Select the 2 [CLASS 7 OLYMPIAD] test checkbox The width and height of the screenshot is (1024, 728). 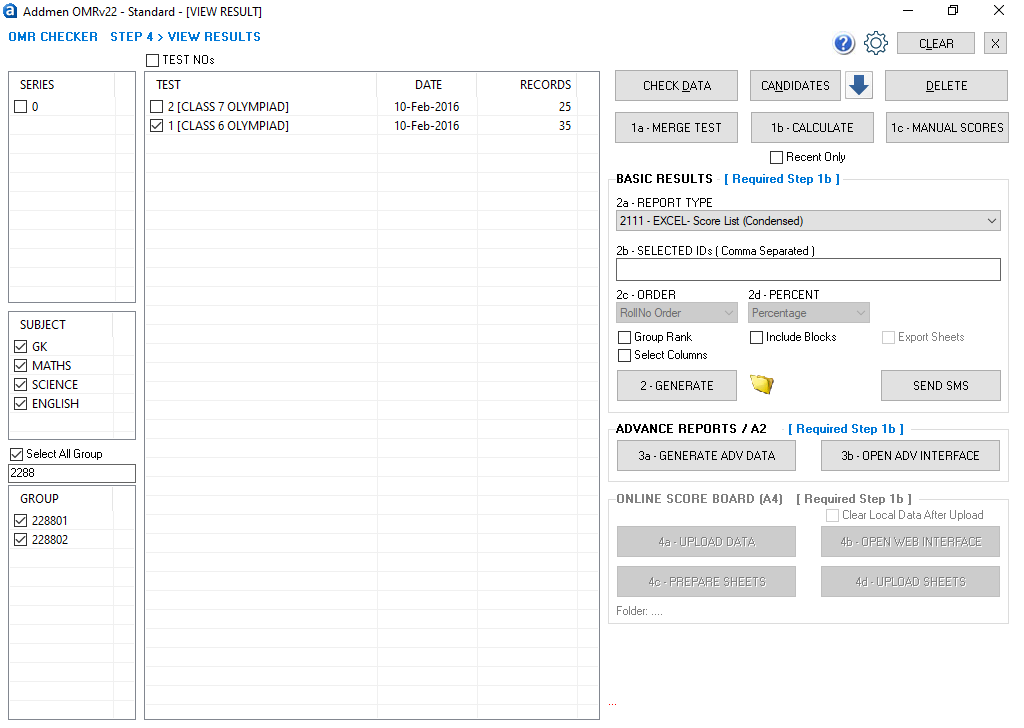pyautogui.click(x=156, y=106)
